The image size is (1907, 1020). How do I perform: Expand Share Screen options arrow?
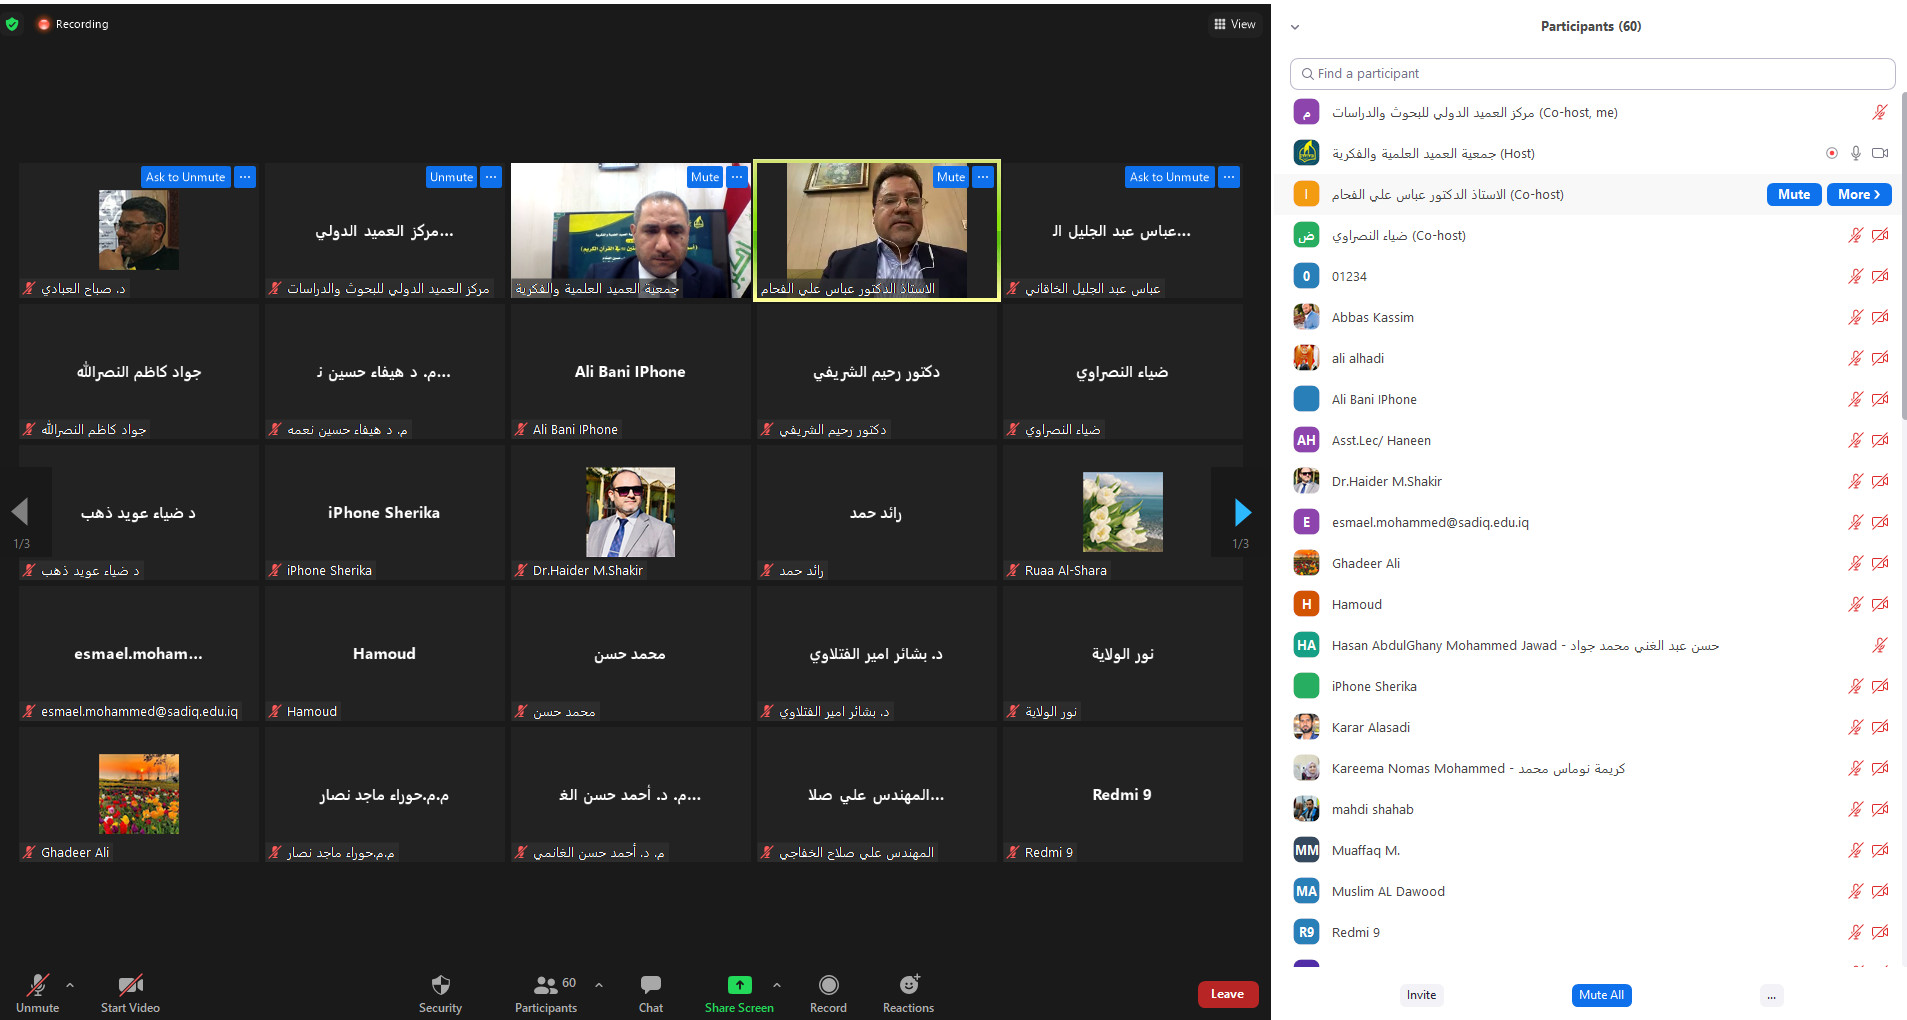pyautogui.click(x=777, y=985)
